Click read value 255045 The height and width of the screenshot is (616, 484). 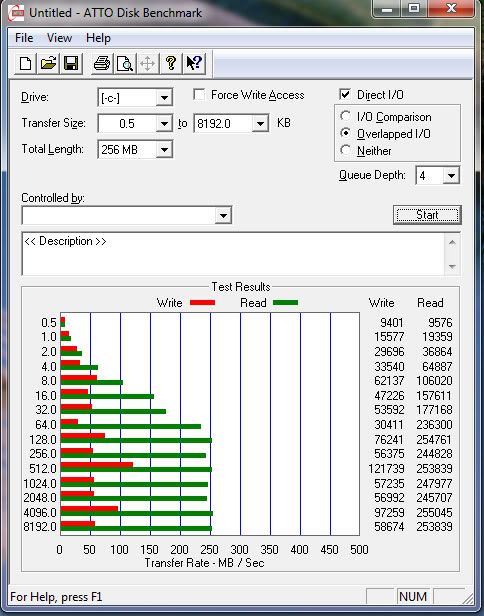[x=434, y=513]
